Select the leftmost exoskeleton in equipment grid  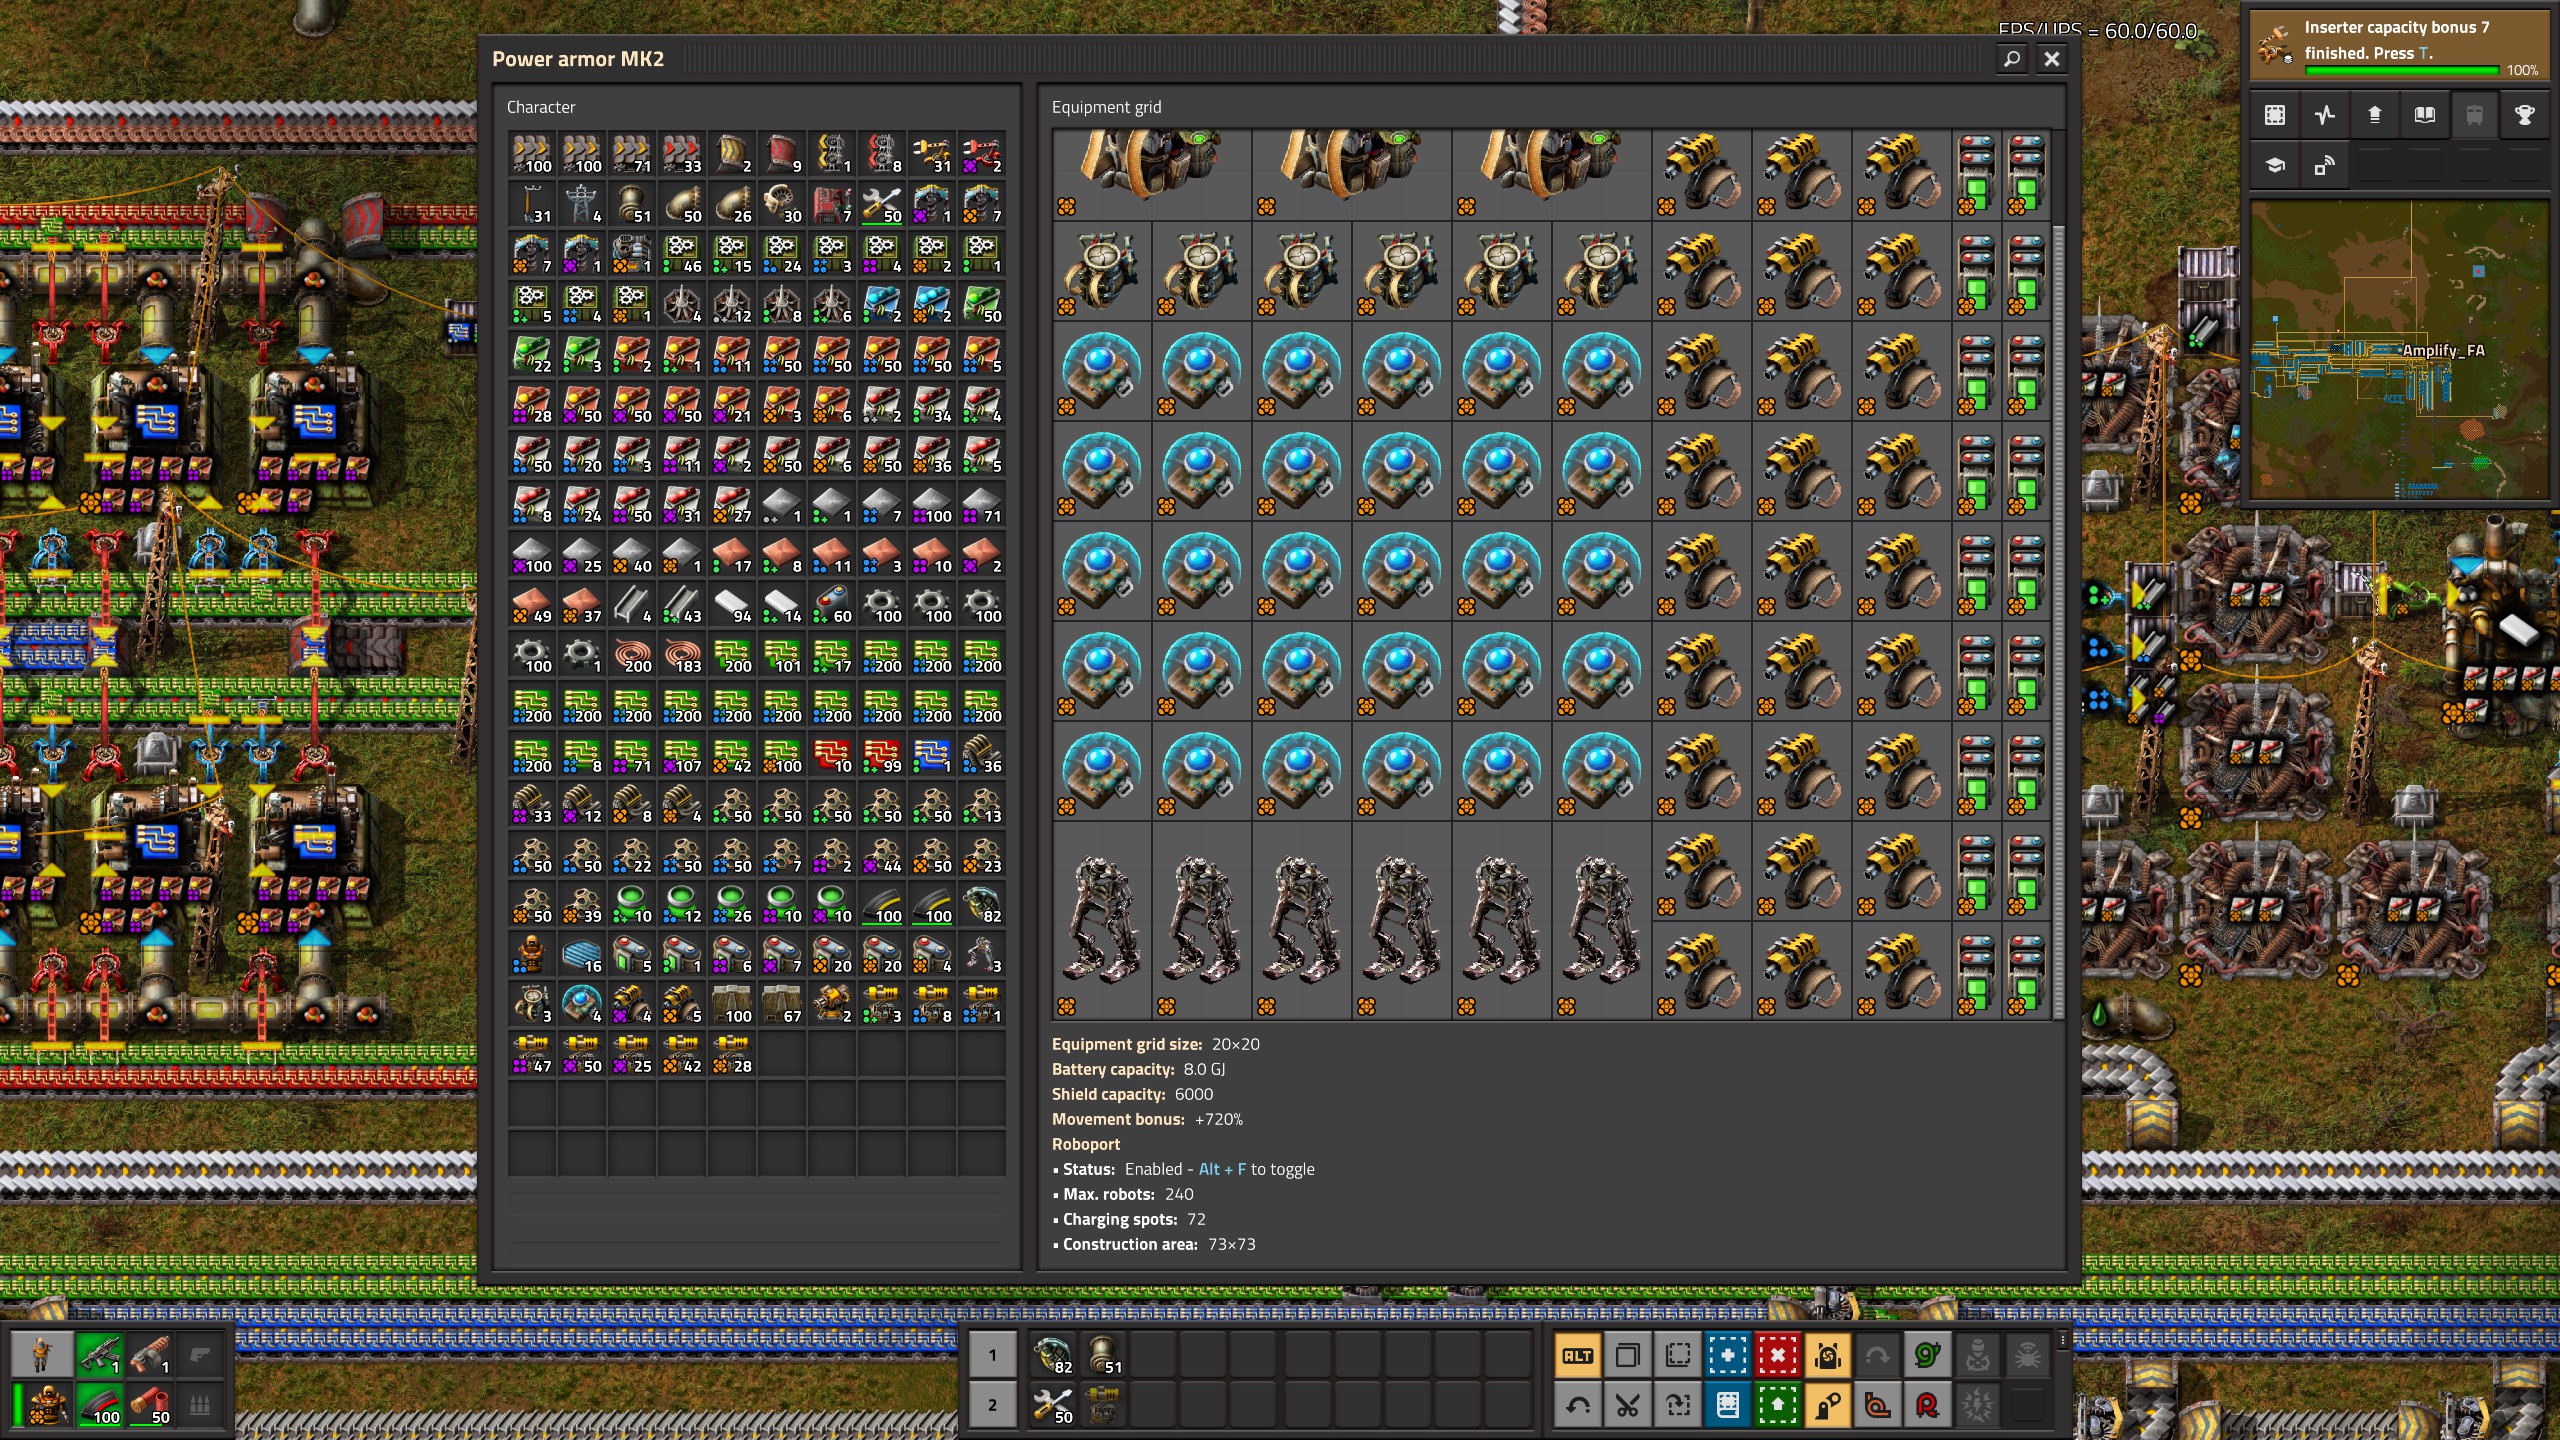click(1101, 920)
